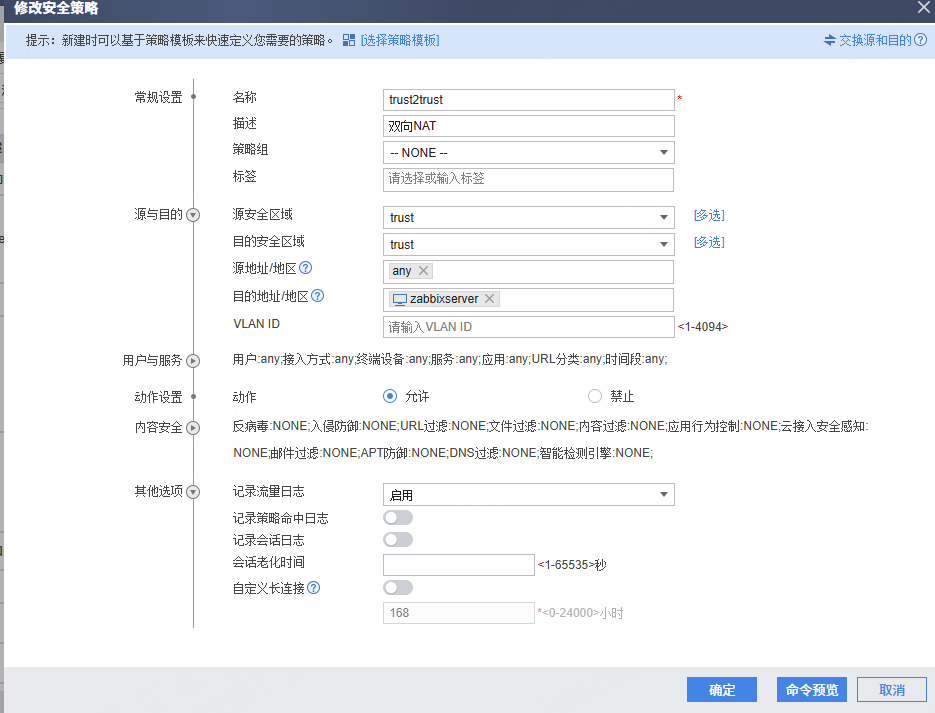Open the policy template selector icon
935x713 pixels.
[x=349, y=40]
